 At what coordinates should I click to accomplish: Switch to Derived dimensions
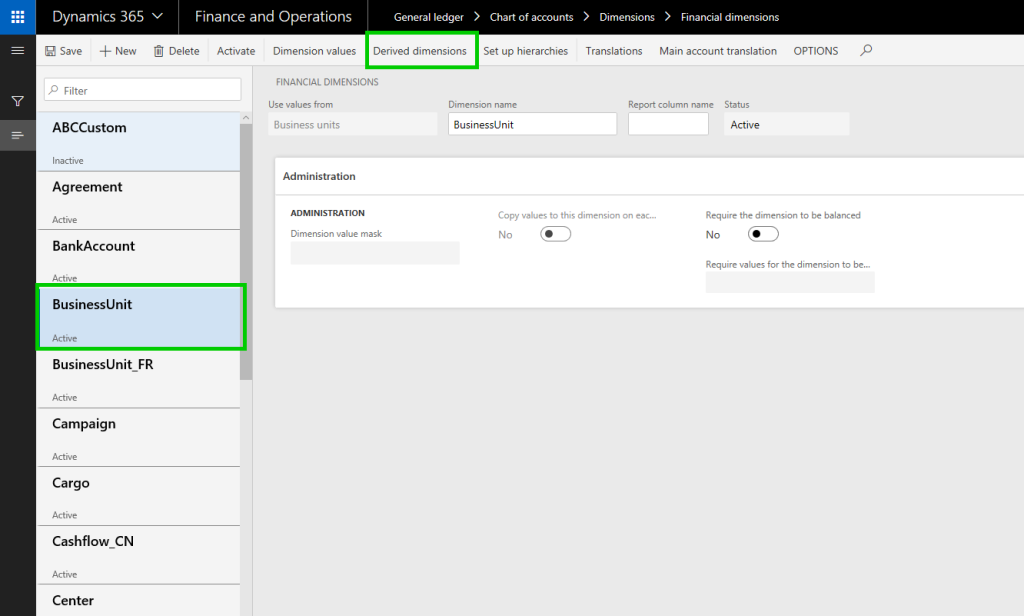click(421, 50)
